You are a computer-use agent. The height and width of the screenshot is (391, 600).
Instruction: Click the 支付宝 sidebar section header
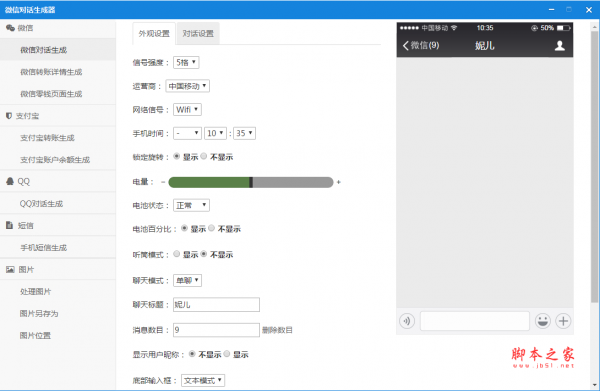[58, 116]
